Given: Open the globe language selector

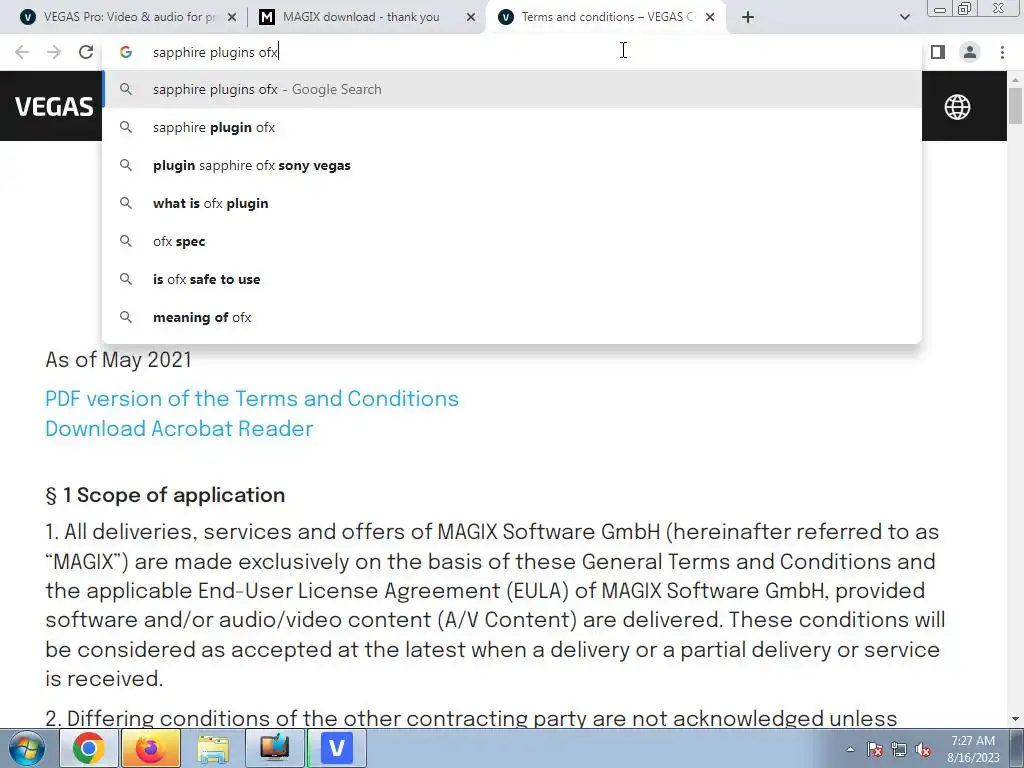Looking at the screenshot, I should coord(957,106).
